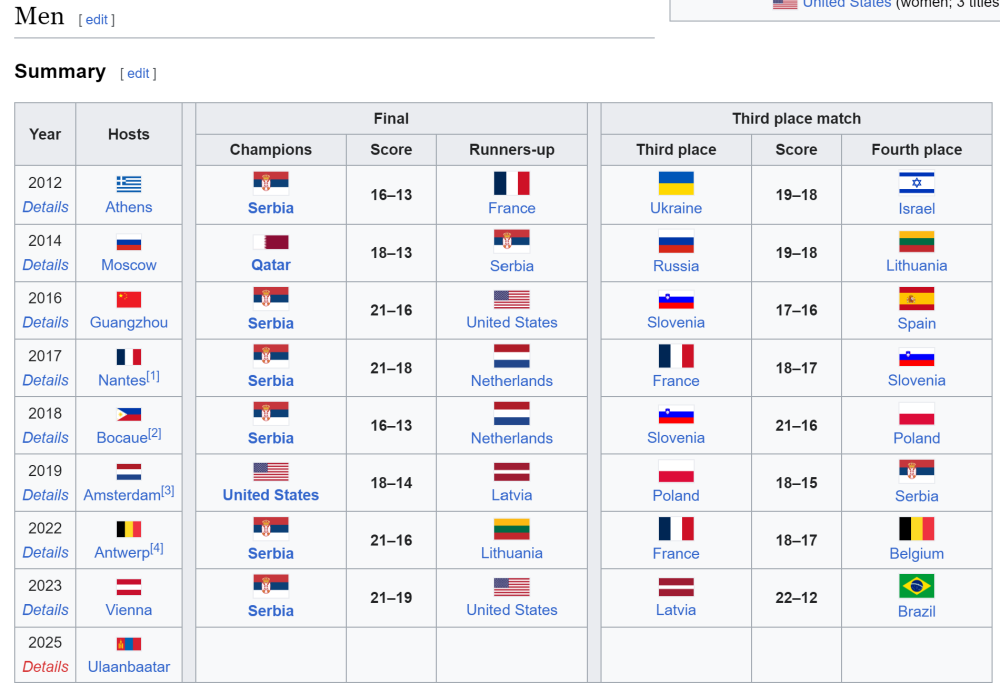This screenshot has height=693, width=1000.
Task: Click the Brazil flag icon
Action: (x=916, y=586)
